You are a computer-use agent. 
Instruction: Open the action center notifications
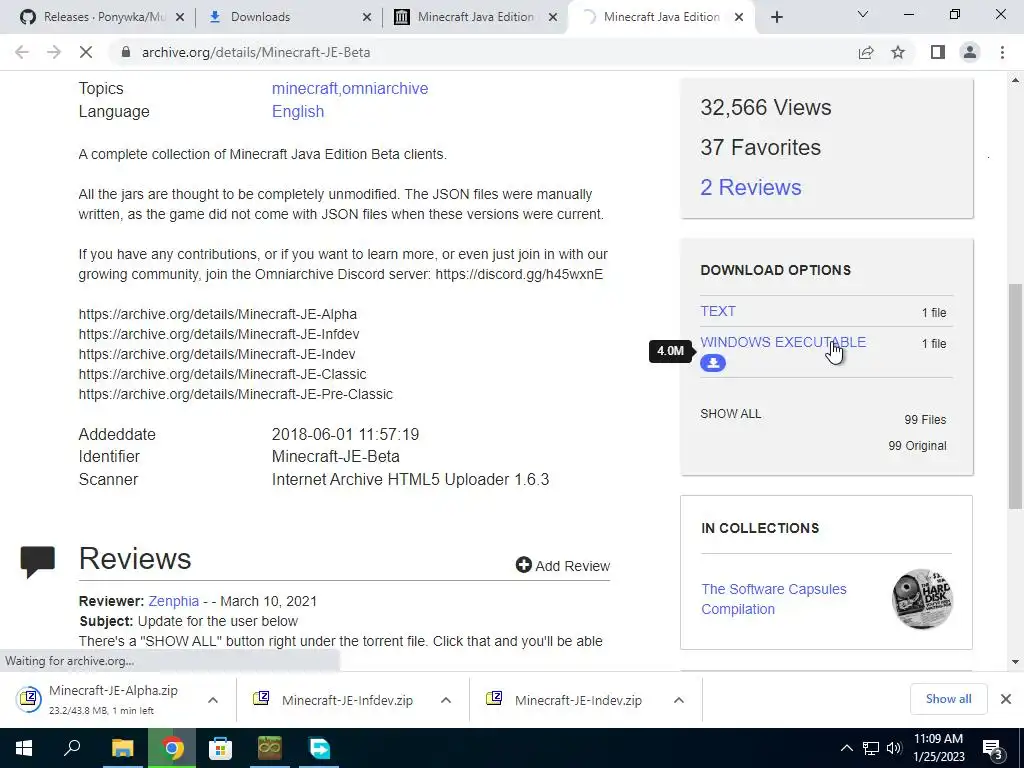993,748
